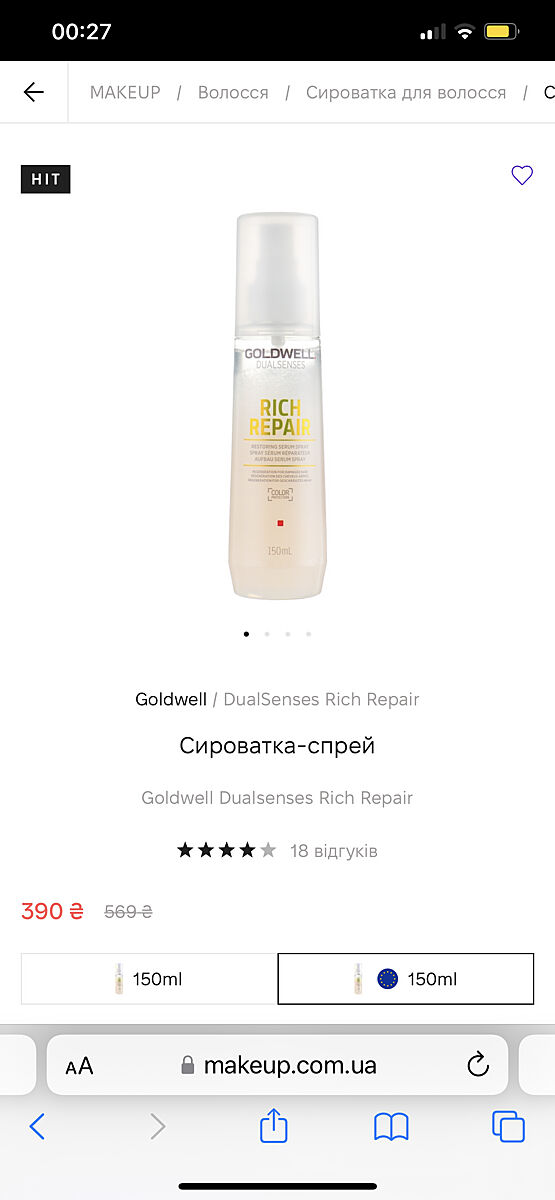View the 18 відгуків reviews

334,851
